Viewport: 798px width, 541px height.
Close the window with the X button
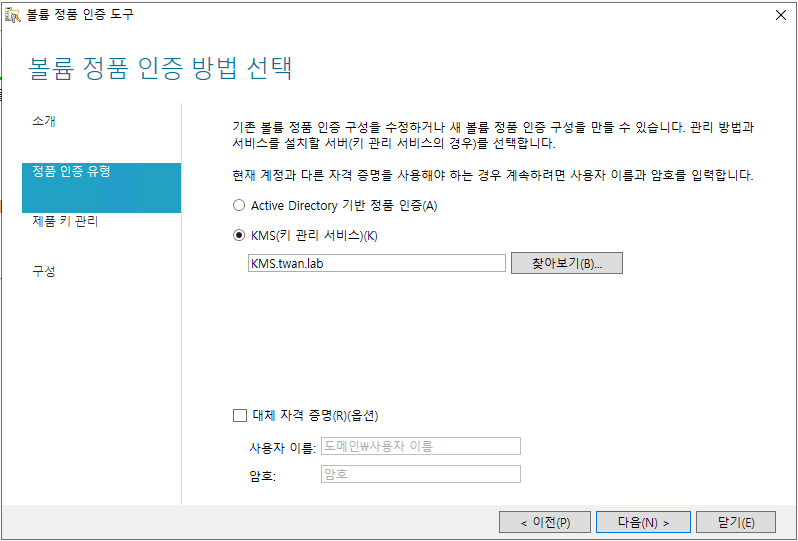(781, 15)
